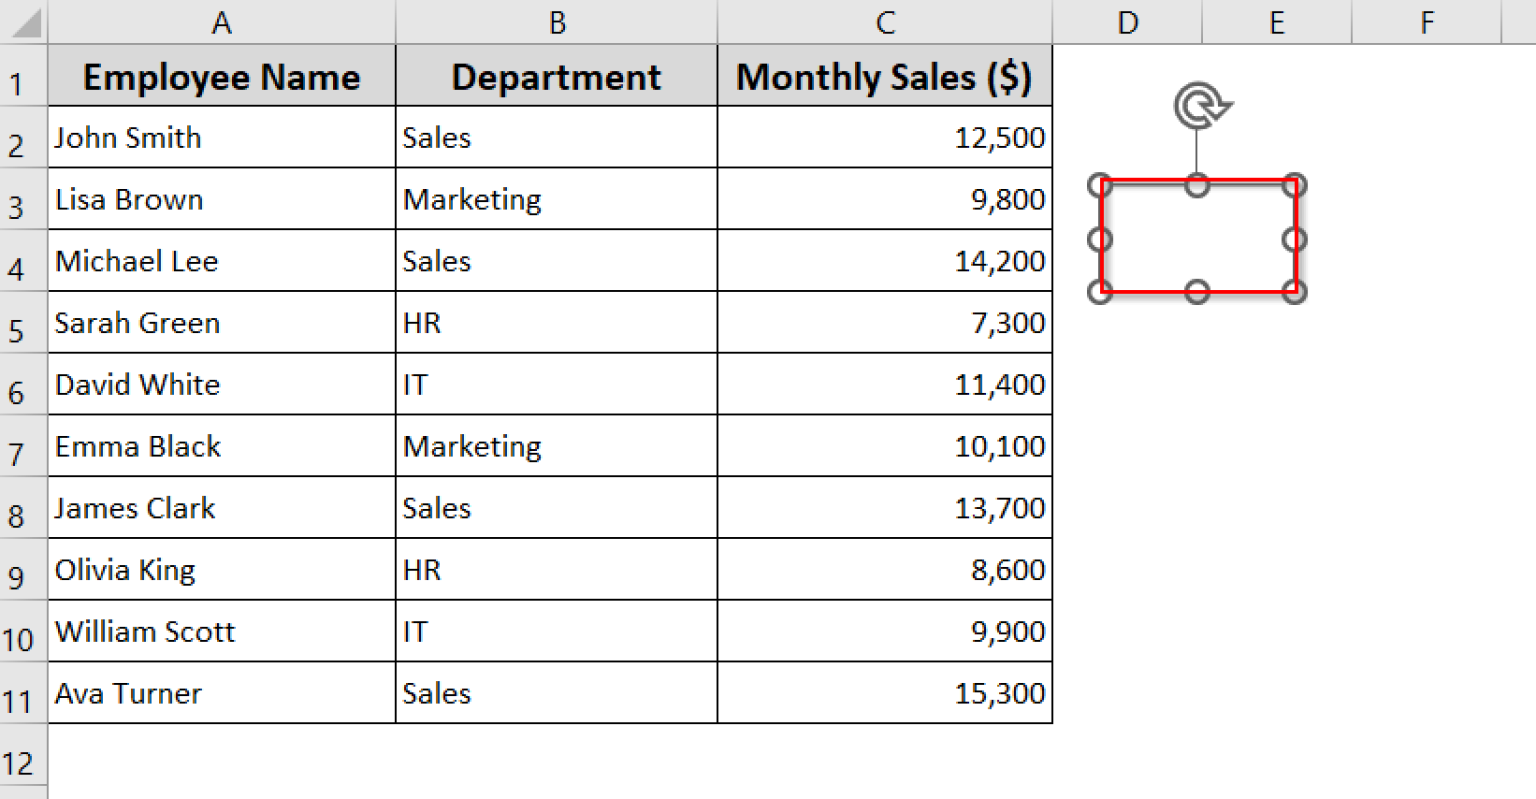Click the rectangle's top-middle sizing handle
Screen dimensions: 1536x799
[1197, 185]
